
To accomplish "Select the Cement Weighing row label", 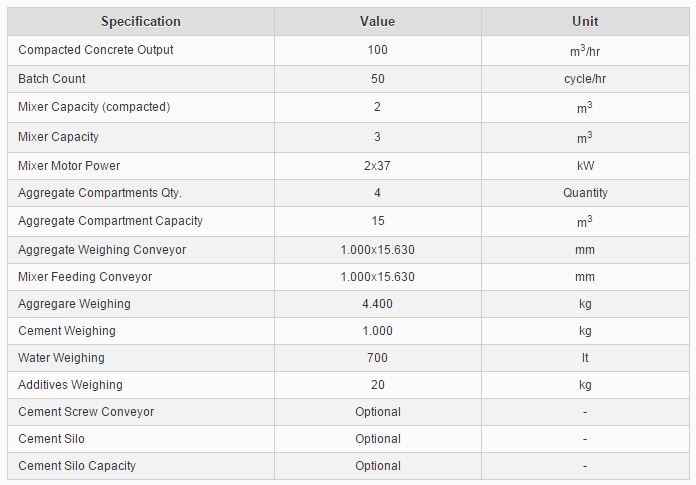I will 67,331.
